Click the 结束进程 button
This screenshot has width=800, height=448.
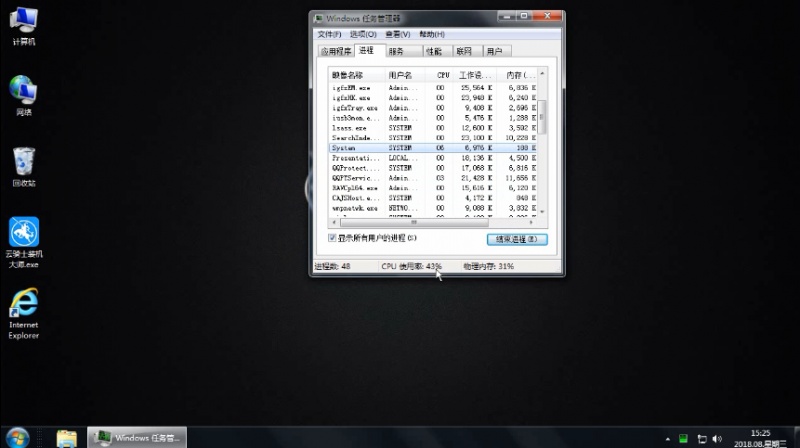coord(517,239)
